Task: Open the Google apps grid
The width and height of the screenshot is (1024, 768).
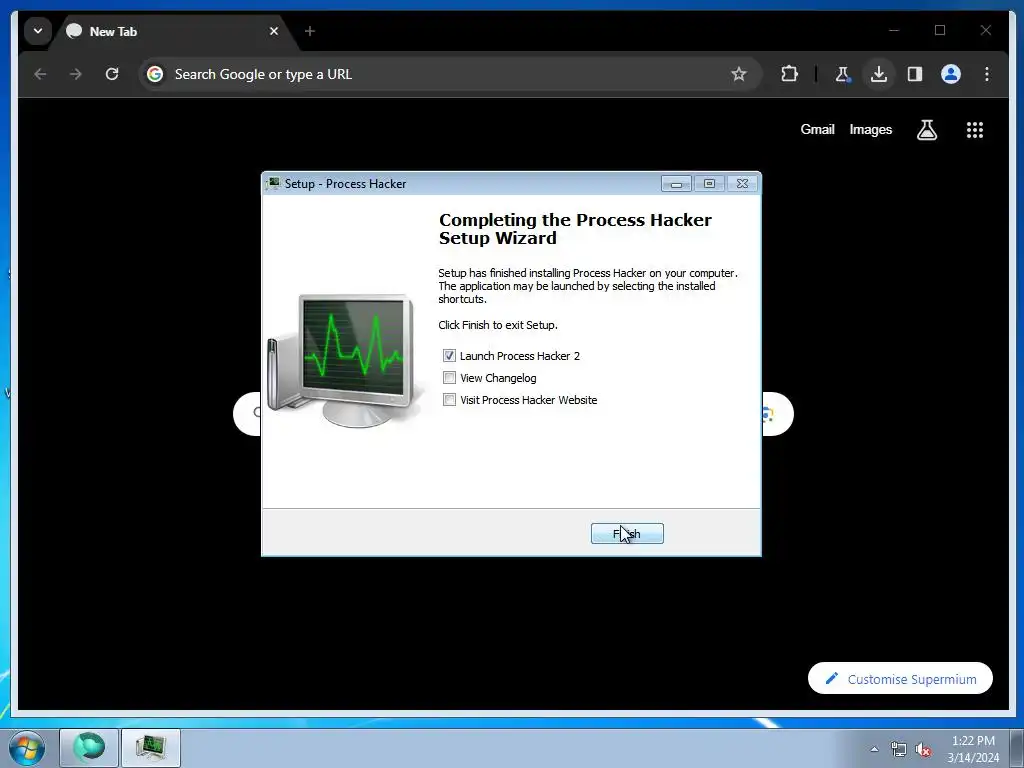Action: (975, 130)
